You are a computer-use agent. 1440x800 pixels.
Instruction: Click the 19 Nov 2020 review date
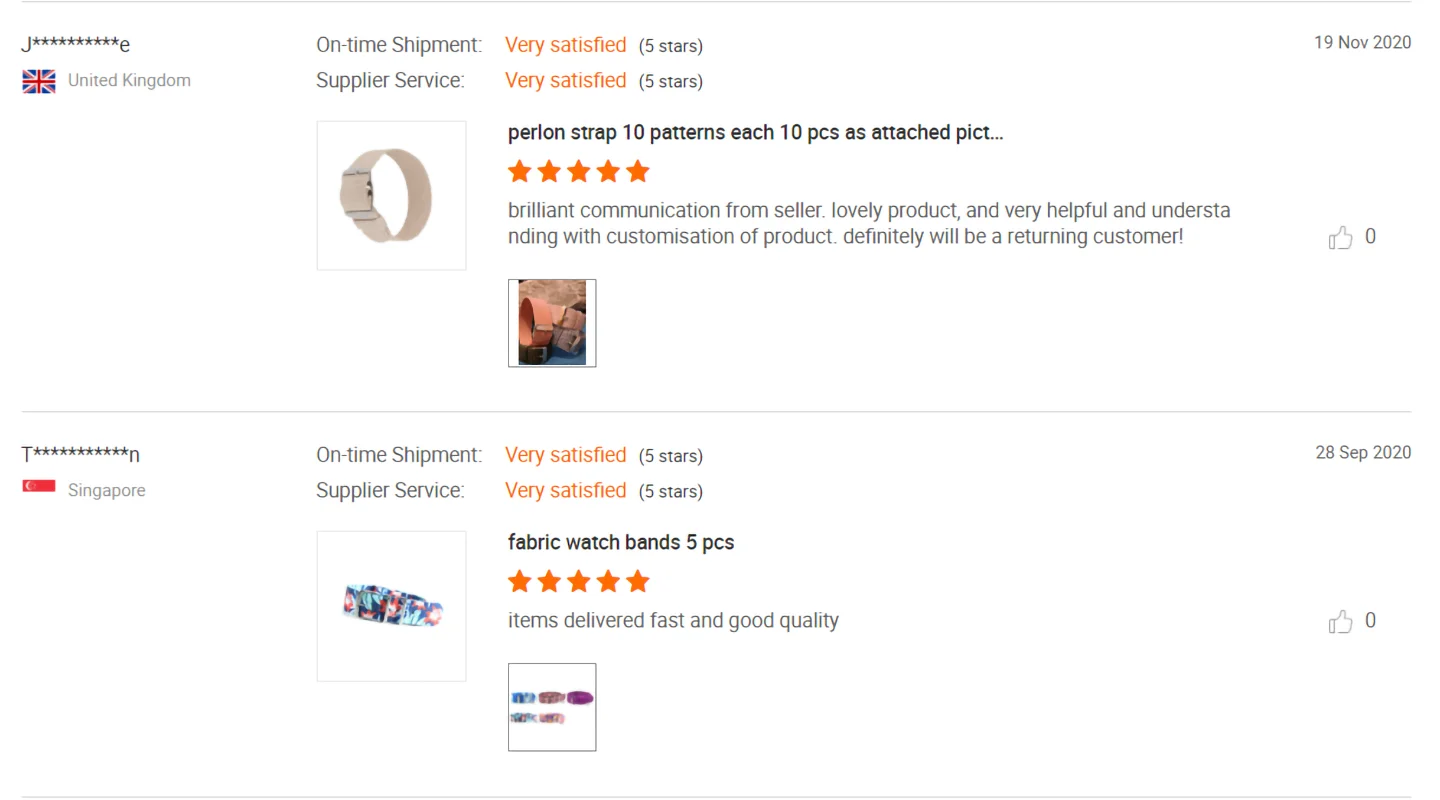point(1362,42)
